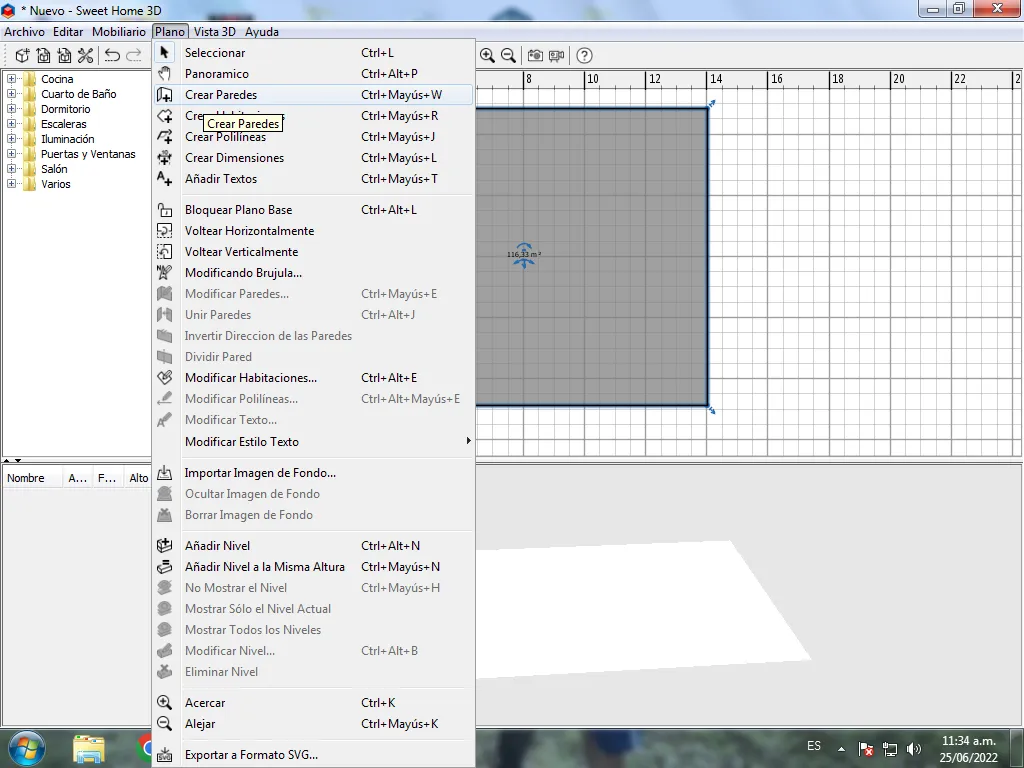The height and width of the screenshot is (768, 1024).
Task: Click the Crear Dimensiones icon
Action: tap(165, 157)
